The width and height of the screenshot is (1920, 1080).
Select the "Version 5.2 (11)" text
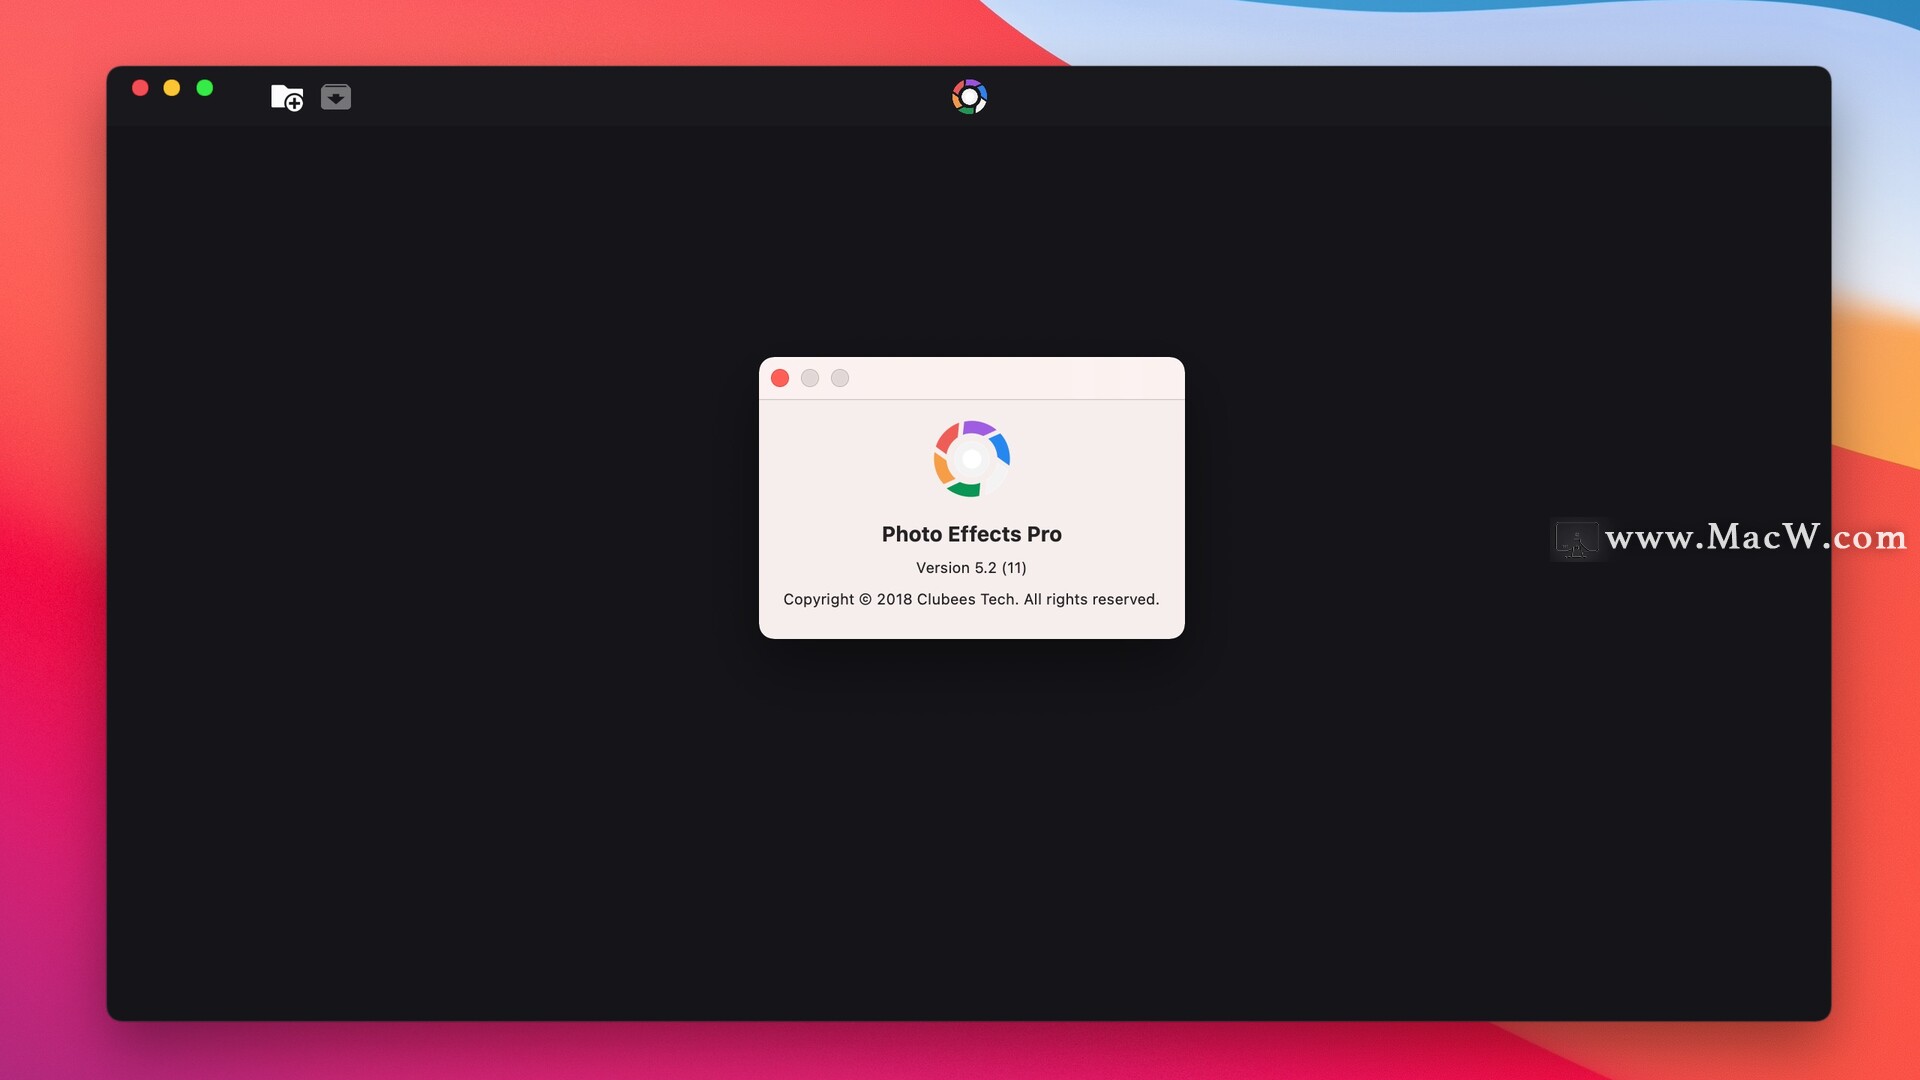[x=972, y=568]
